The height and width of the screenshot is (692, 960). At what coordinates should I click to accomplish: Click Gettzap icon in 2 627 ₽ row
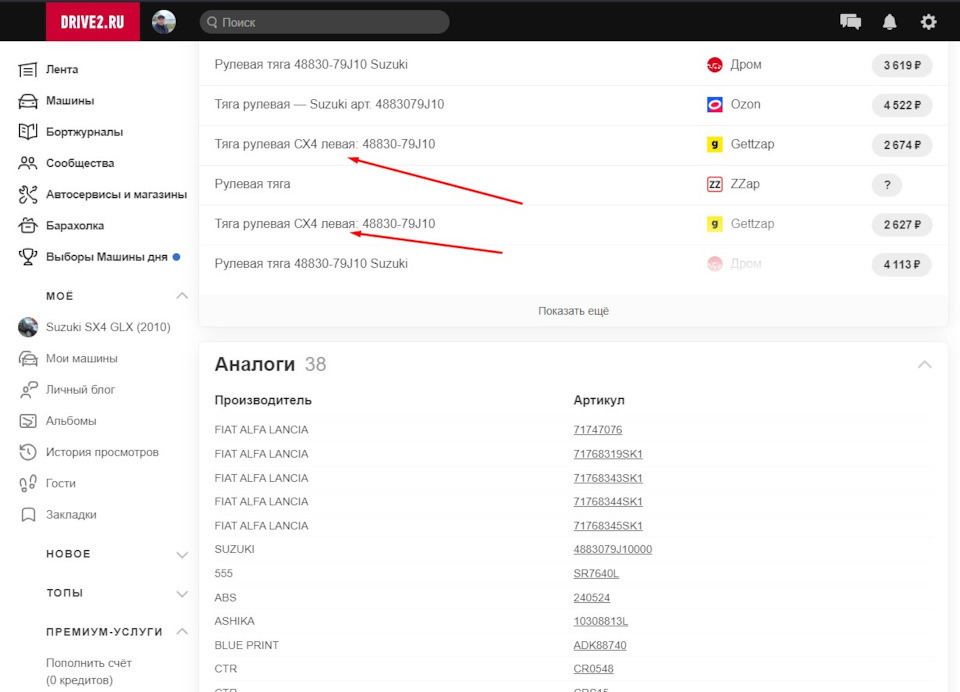714,224
